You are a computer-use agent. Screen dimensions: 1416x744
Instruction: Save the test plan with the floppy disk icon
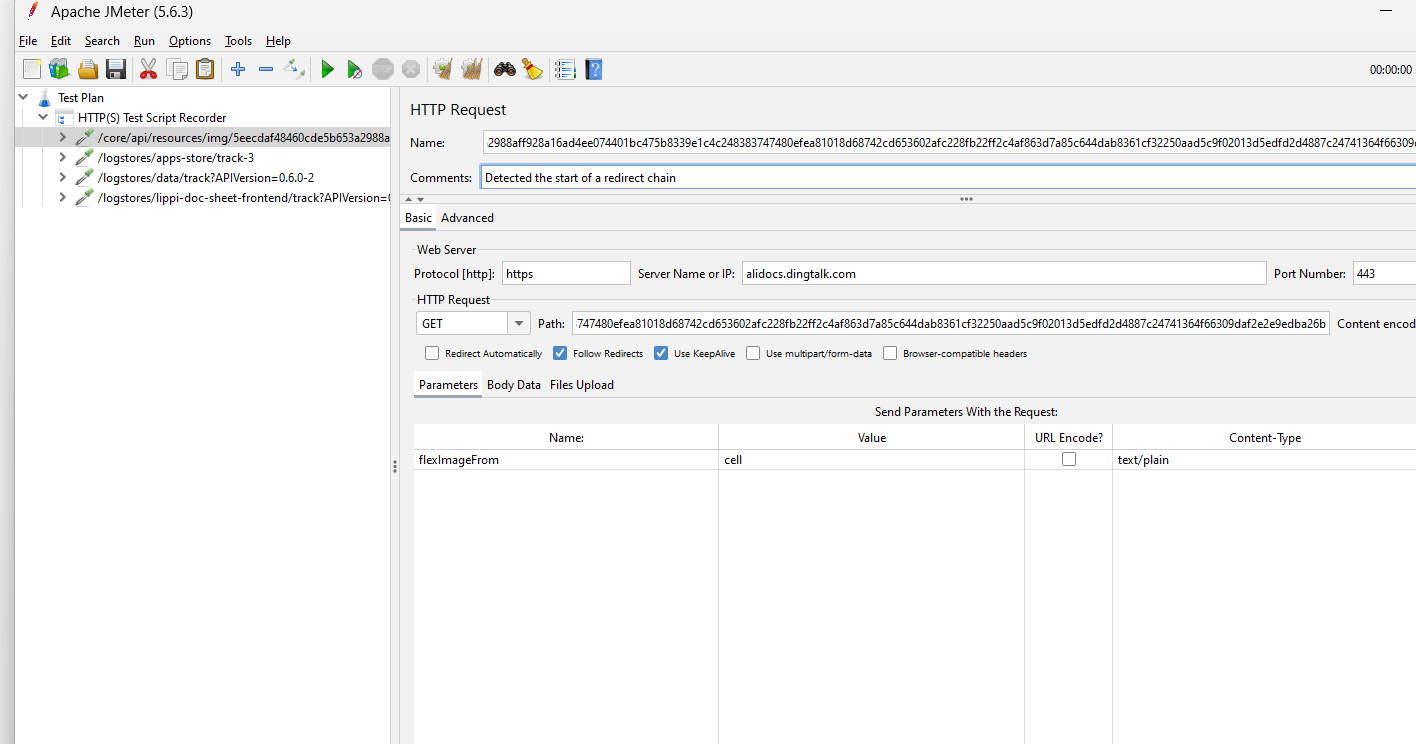pyautogui.click(x=116, y=69)
